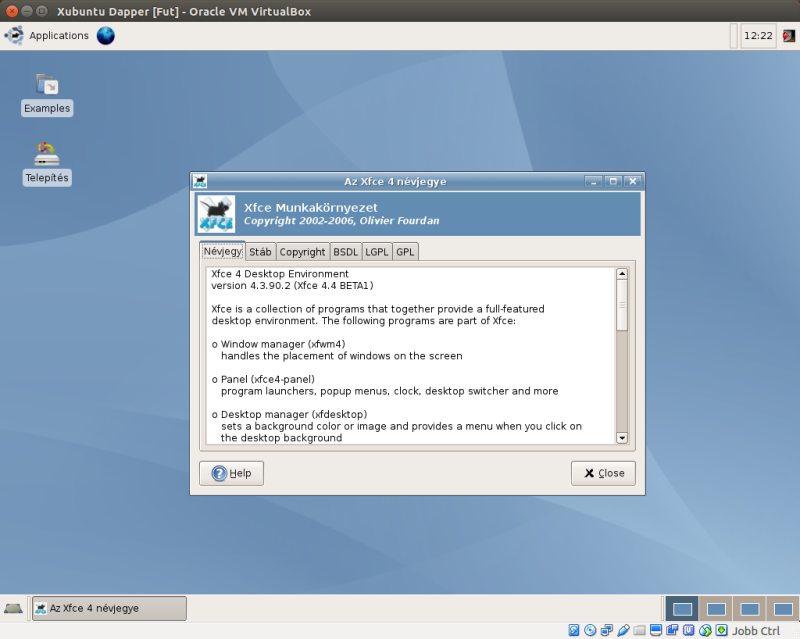Click VirtualBox shared folders status icon

pos(639,630)
